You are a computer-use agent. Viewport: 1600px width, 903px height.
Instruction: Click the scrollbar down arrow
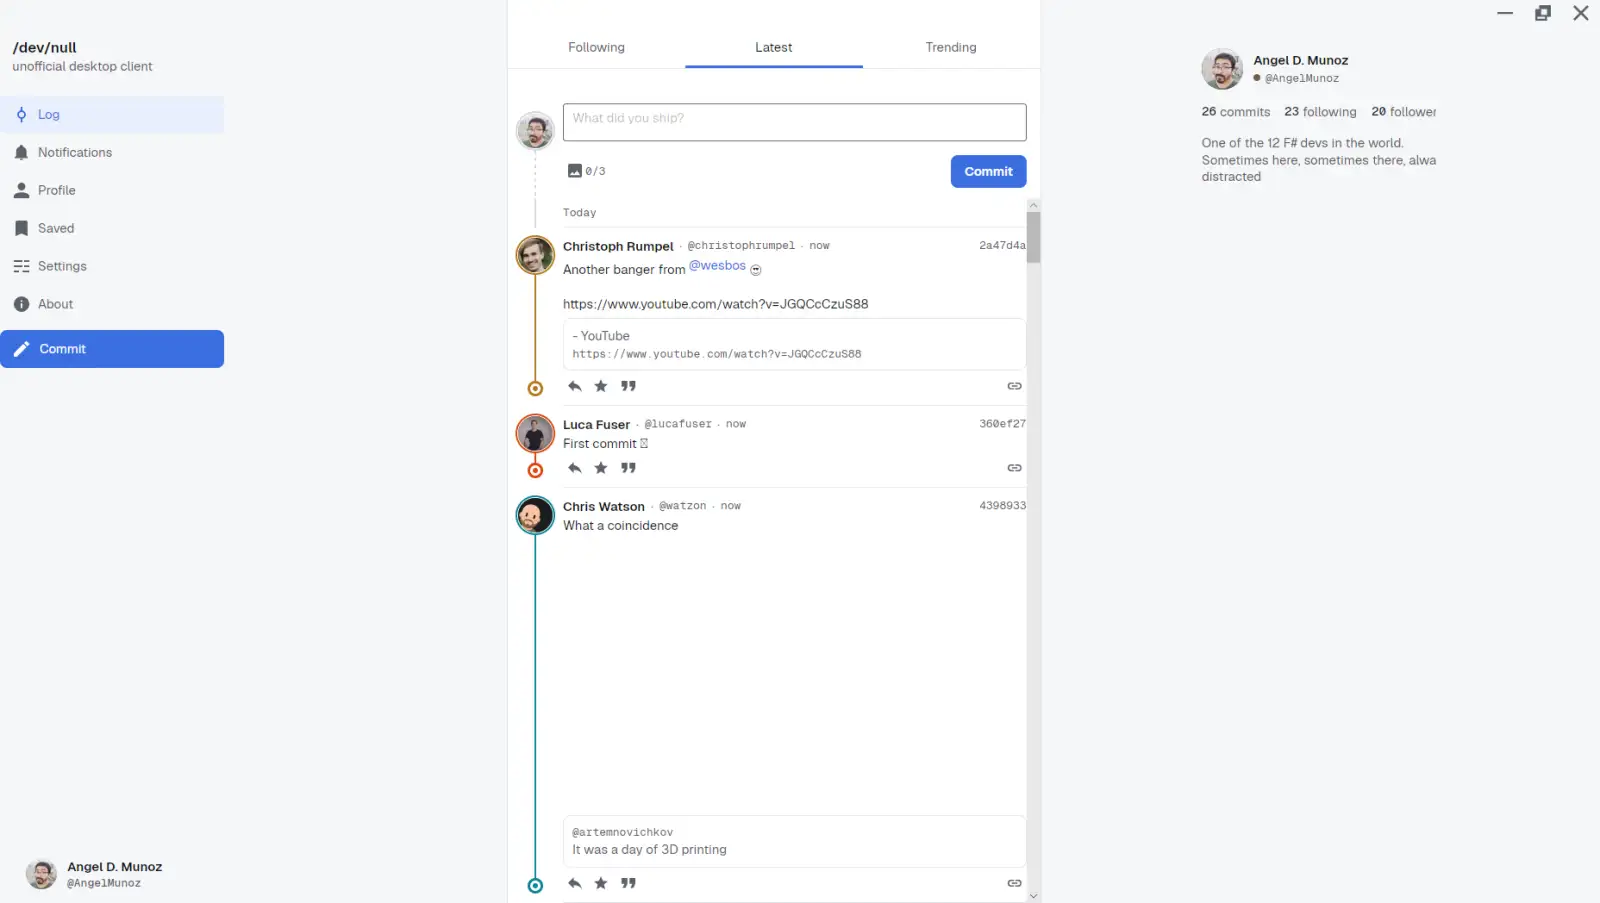coord(1034,896)
